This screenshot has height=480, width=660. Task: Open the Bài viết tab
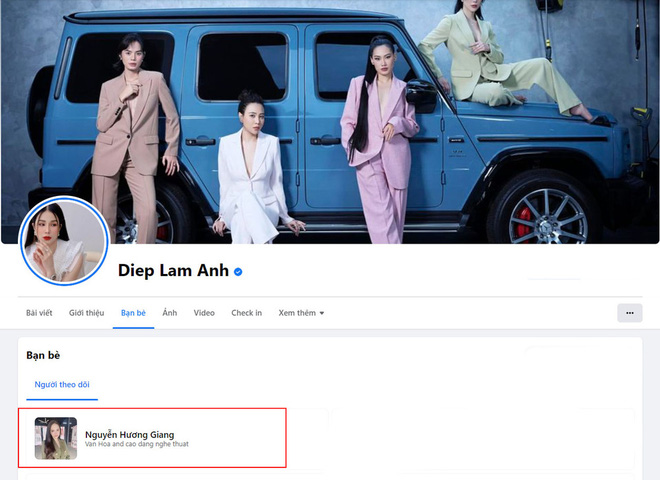click(39, 313)
